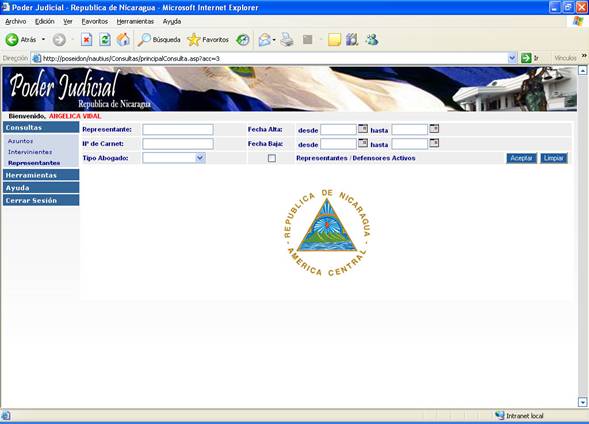Screen dimensions: 589x424
Task: Open calendar picker for Fecha Alta desde
Action: point(362,129)
